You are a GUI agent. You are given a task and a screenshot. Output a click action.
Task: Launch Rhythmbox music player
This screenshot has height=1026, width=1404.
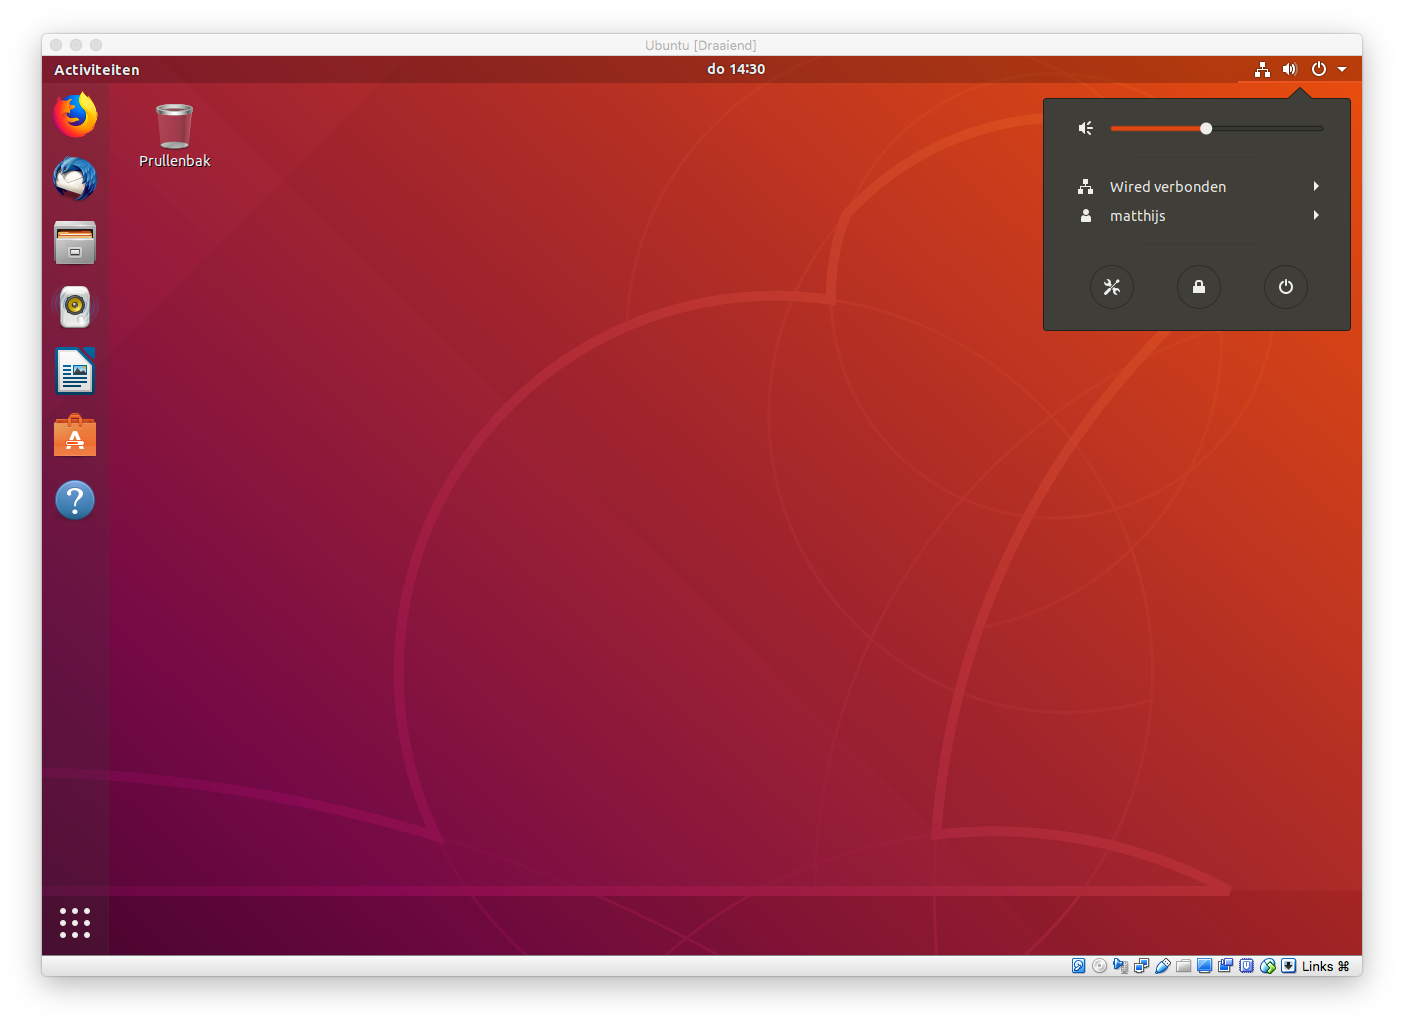(x=75, y=307)
